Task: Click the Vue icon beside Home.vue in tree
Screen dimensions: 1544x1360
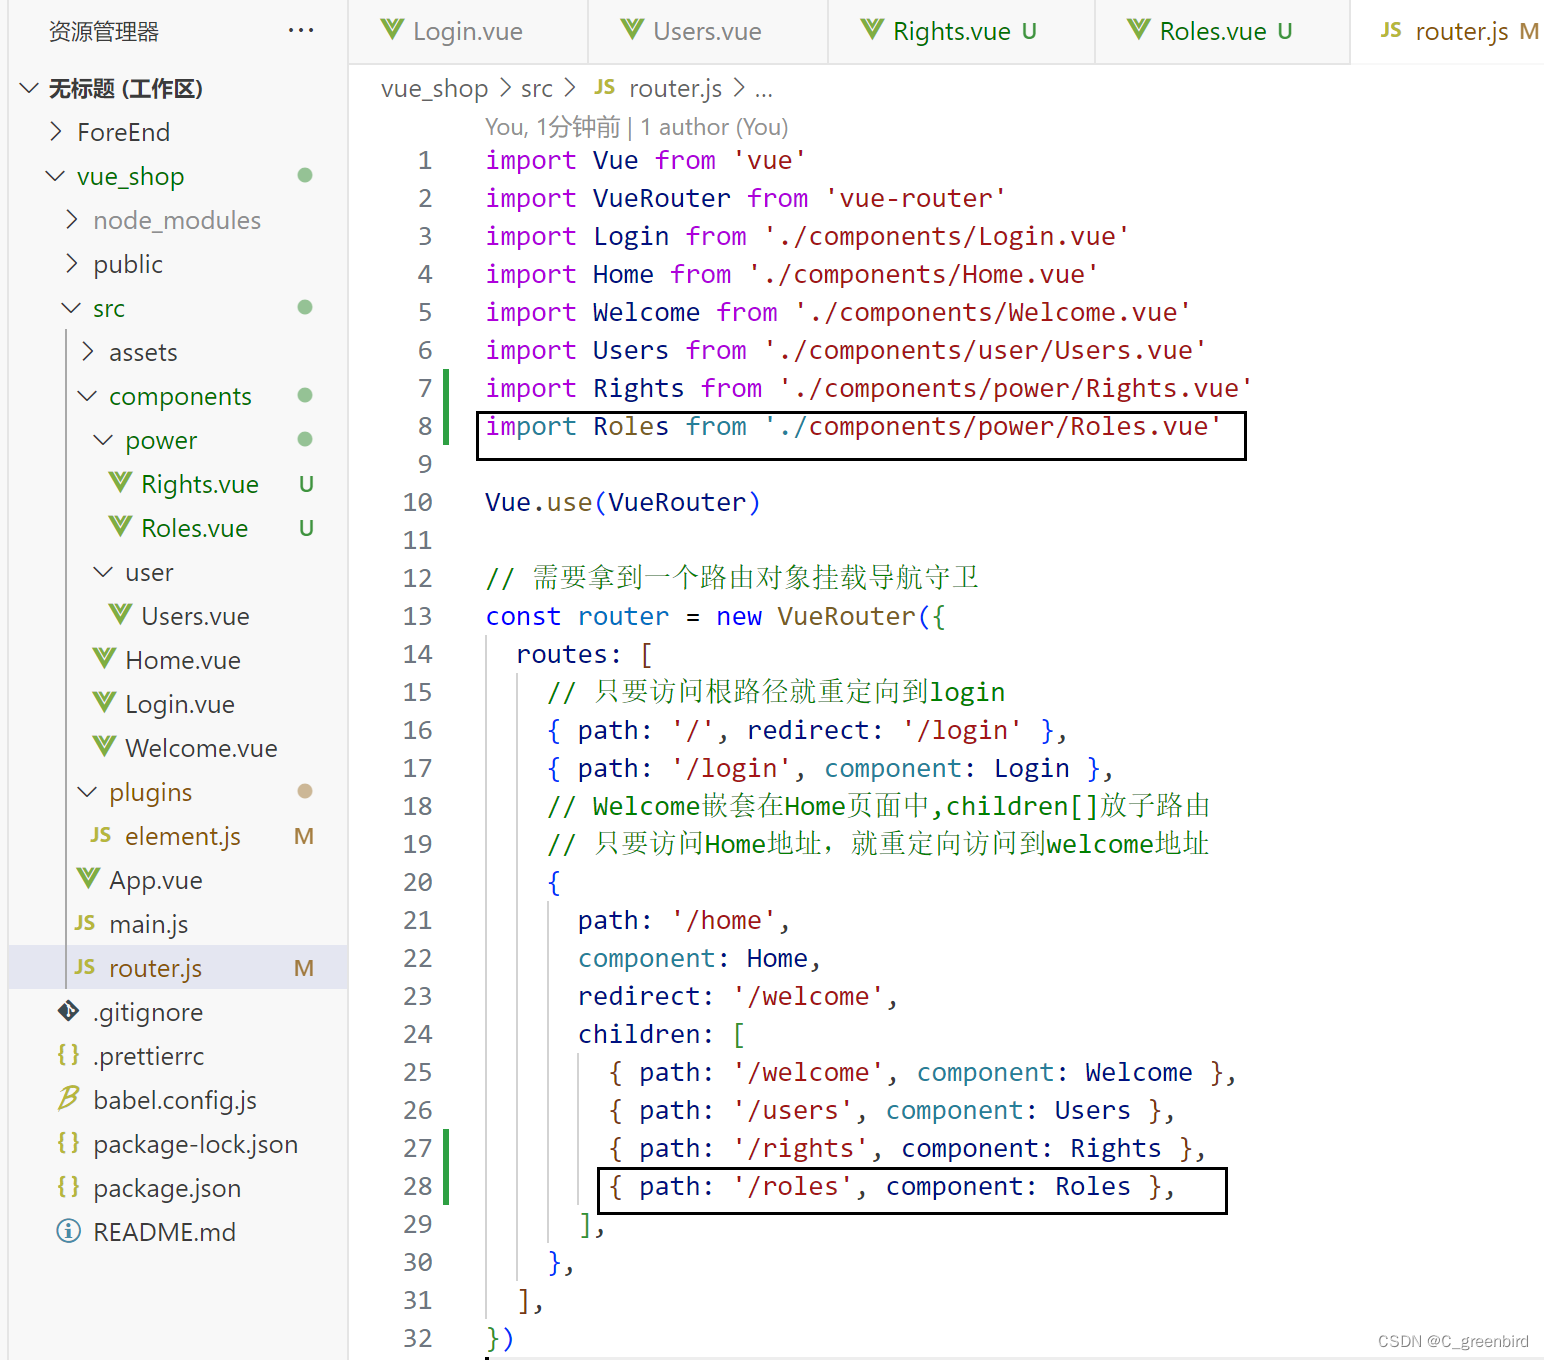Action: click(x=105, y=660)
